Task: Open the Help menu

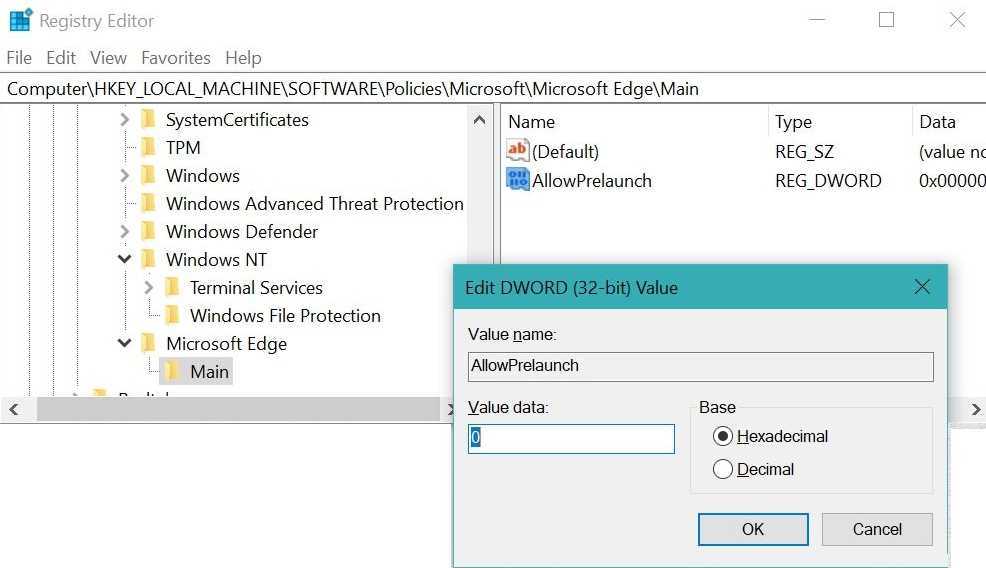Action: click(243, 58)
